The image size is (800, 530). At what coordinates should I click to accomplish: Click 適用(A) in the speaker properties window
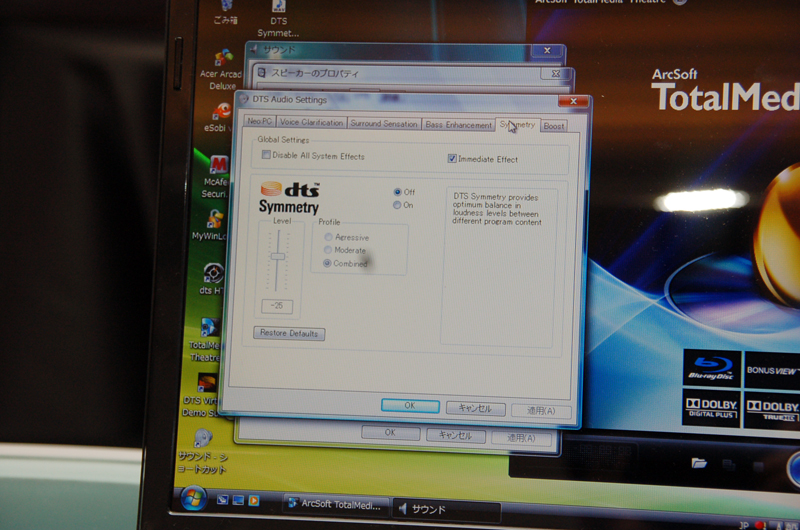coord(521,438)
